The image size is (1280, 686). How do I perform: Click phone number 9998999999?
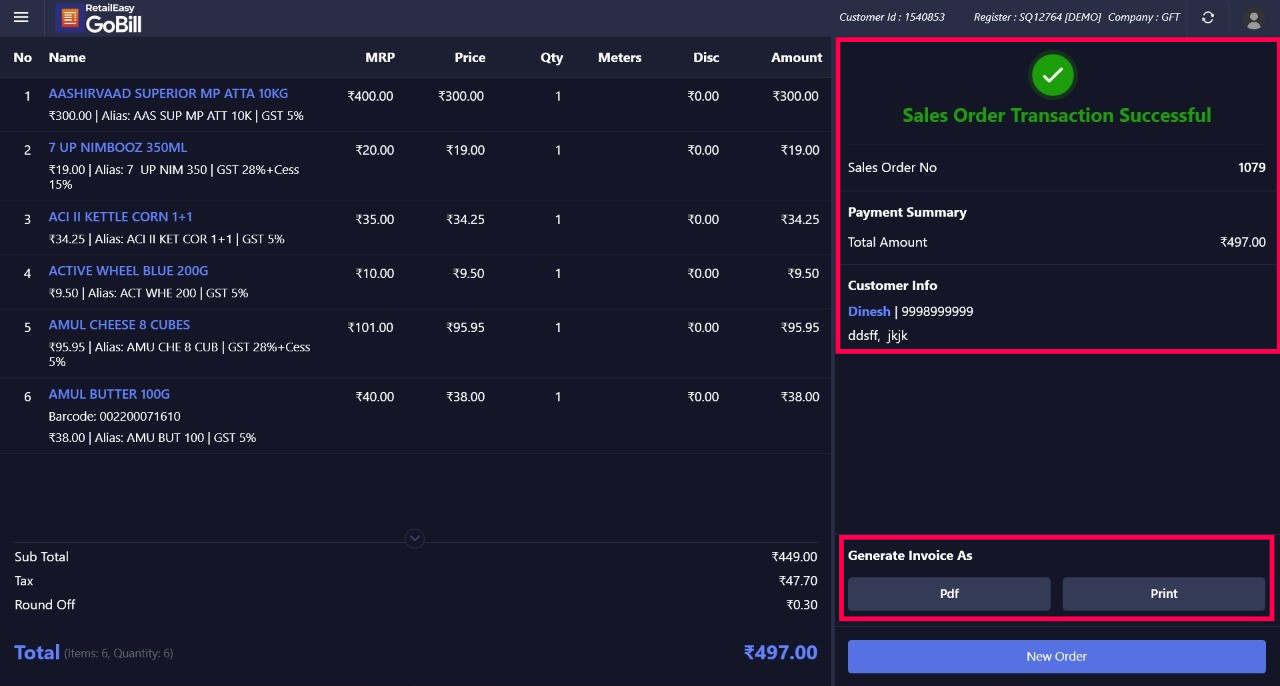pos(937,311)
